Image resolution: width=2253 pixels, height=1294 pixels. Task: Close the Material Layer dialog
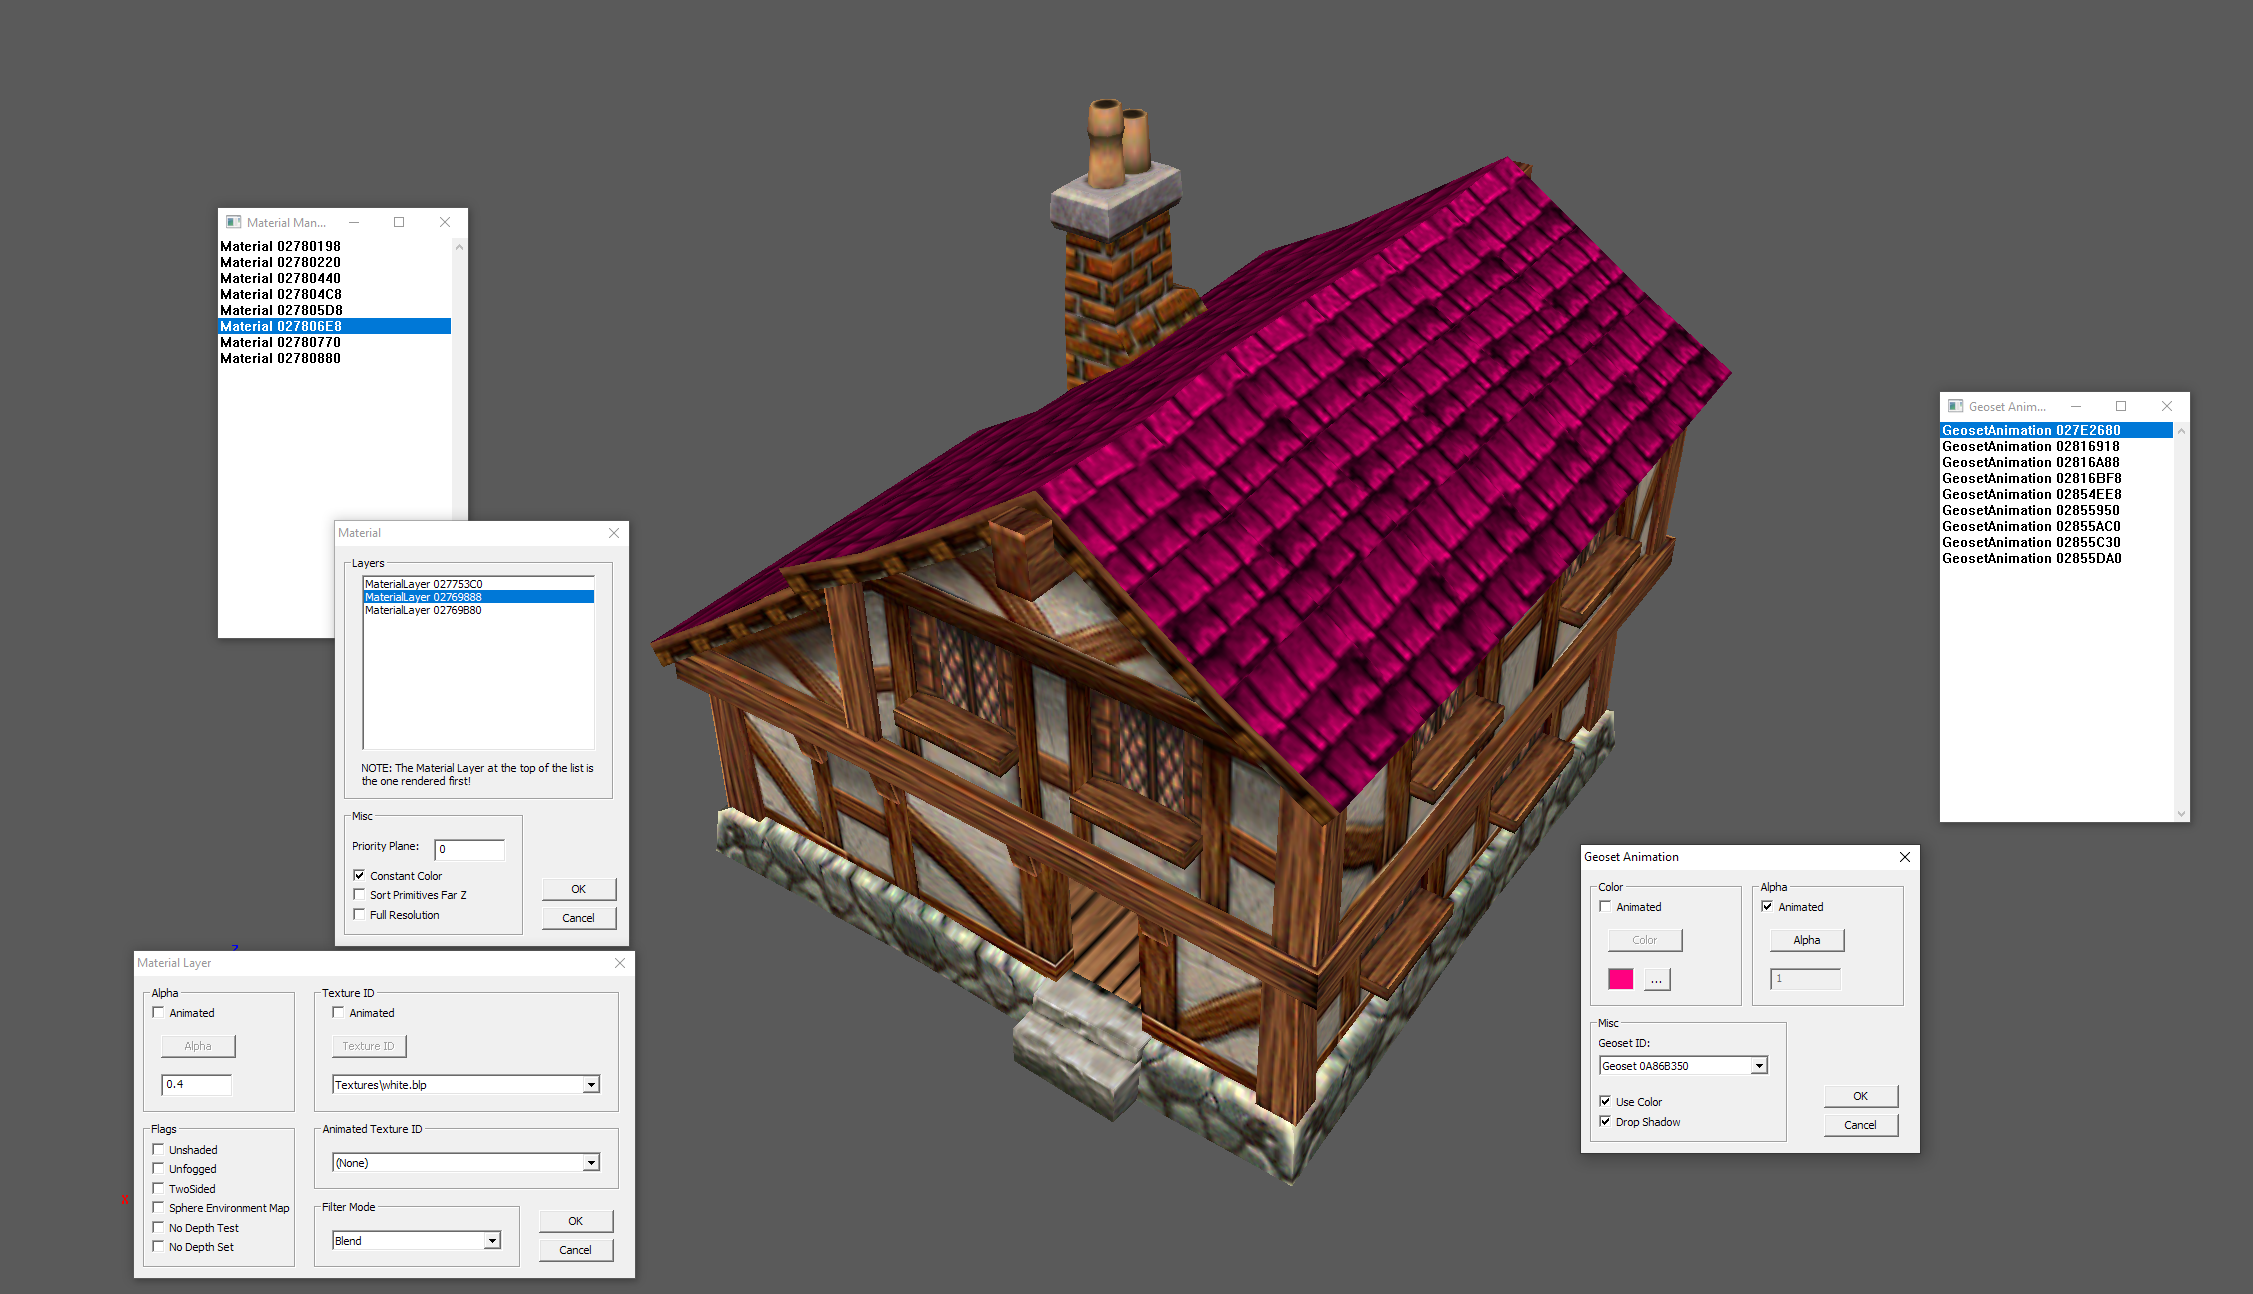(620, 963)
